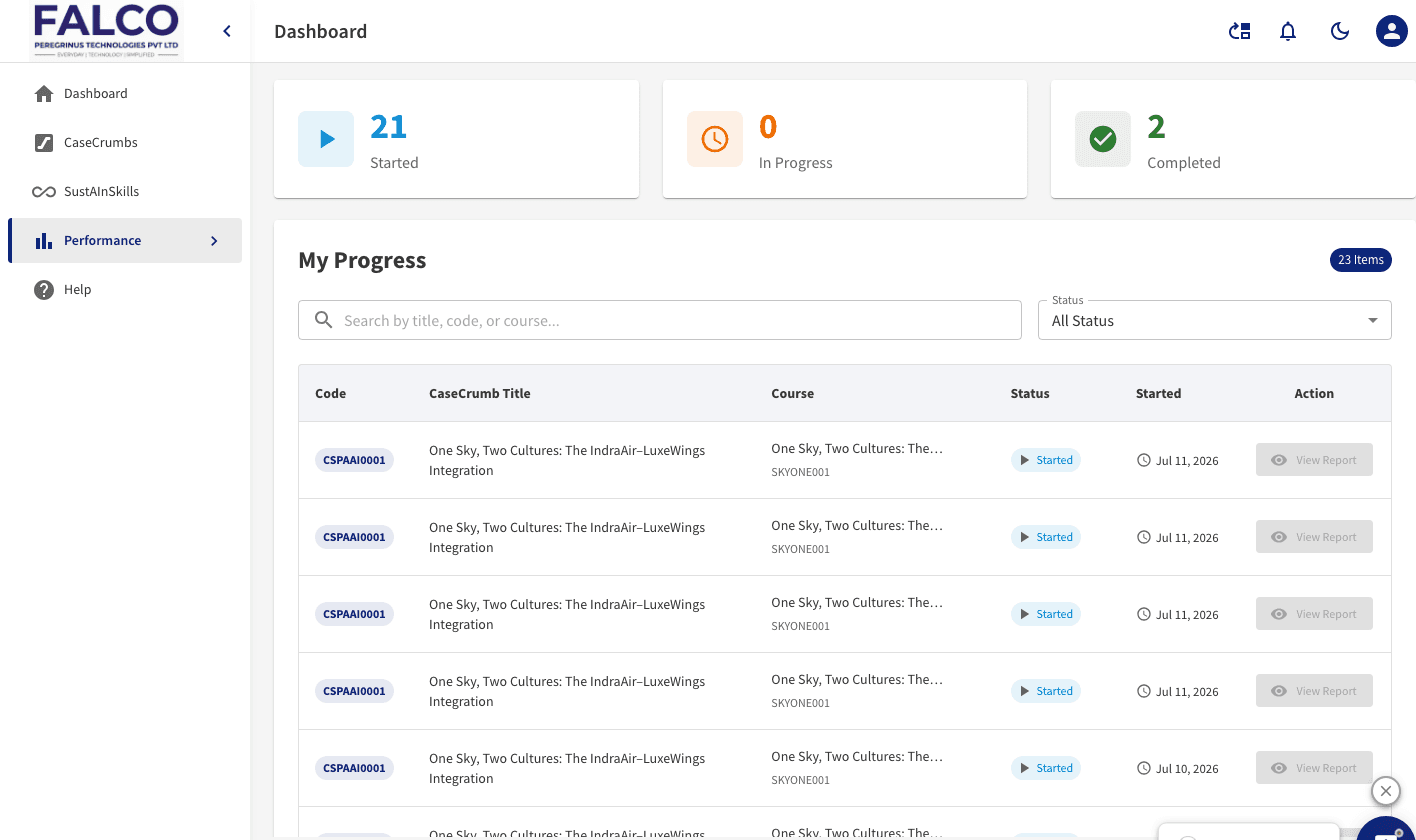Click the Course column header
The height and width of the screenshot is (840, 1416).
click(x=793, y=393)
